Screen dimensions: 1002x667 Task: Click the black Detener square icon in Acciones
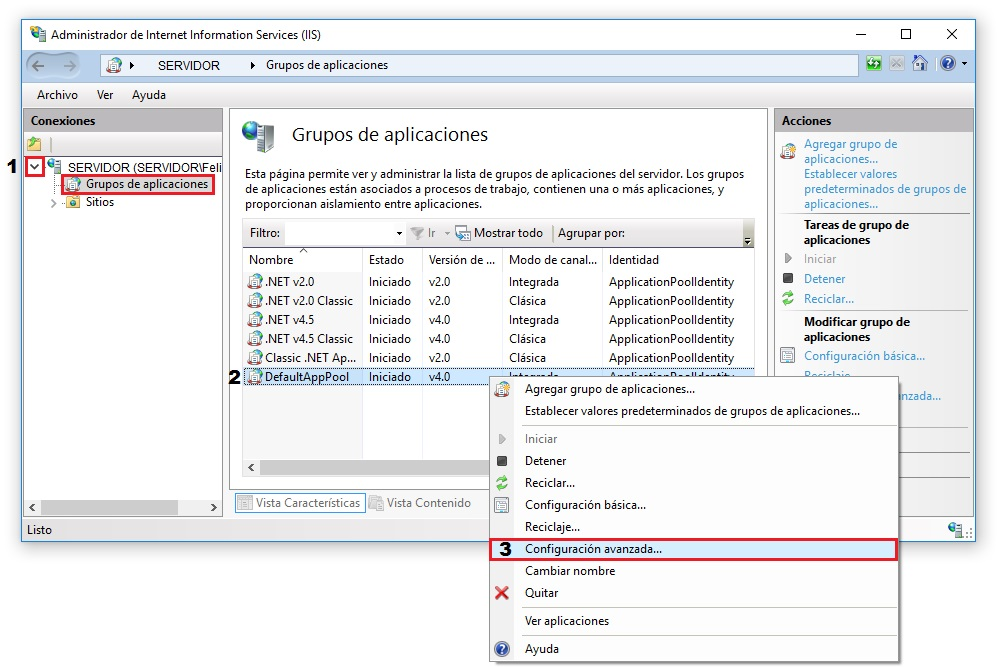(788, 278)
